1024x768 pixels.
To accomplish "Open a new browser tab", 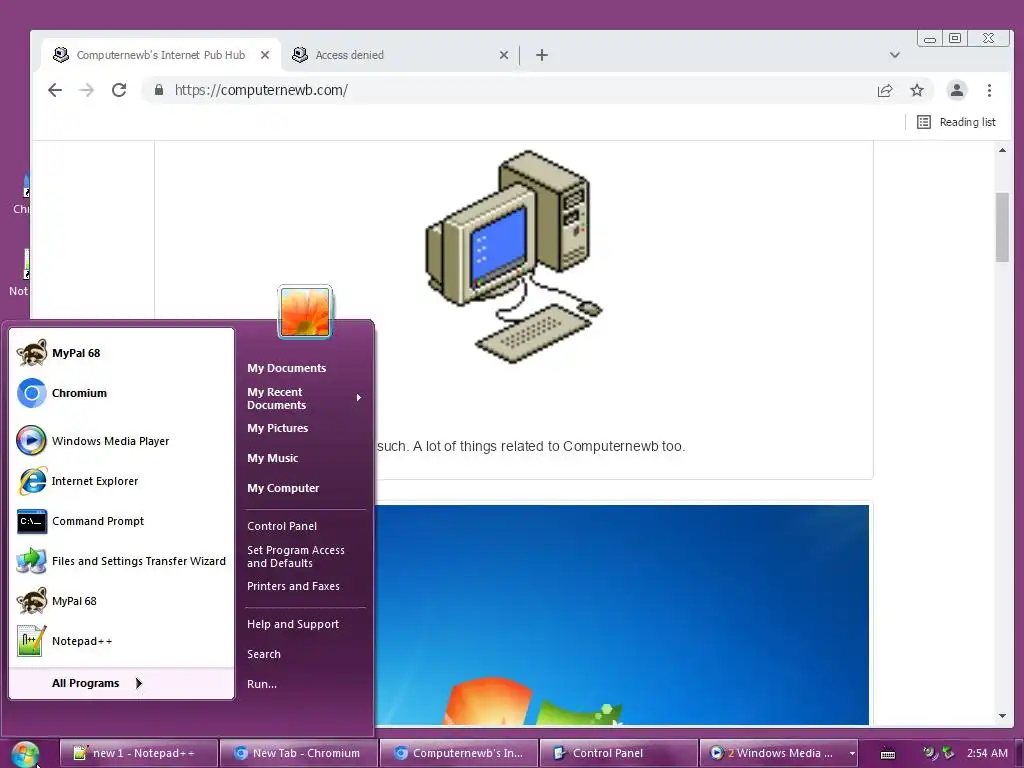I will coord(541,55).
